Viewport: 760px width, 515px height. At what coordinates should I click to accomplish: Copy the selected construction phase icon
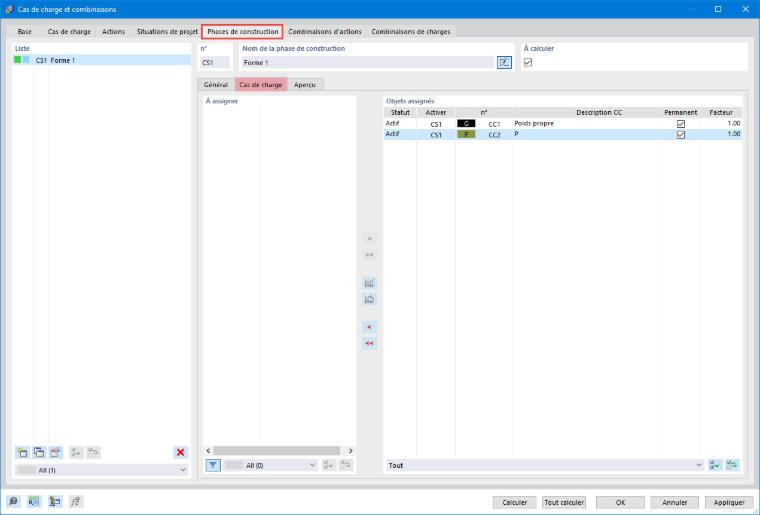coord(39,452)
